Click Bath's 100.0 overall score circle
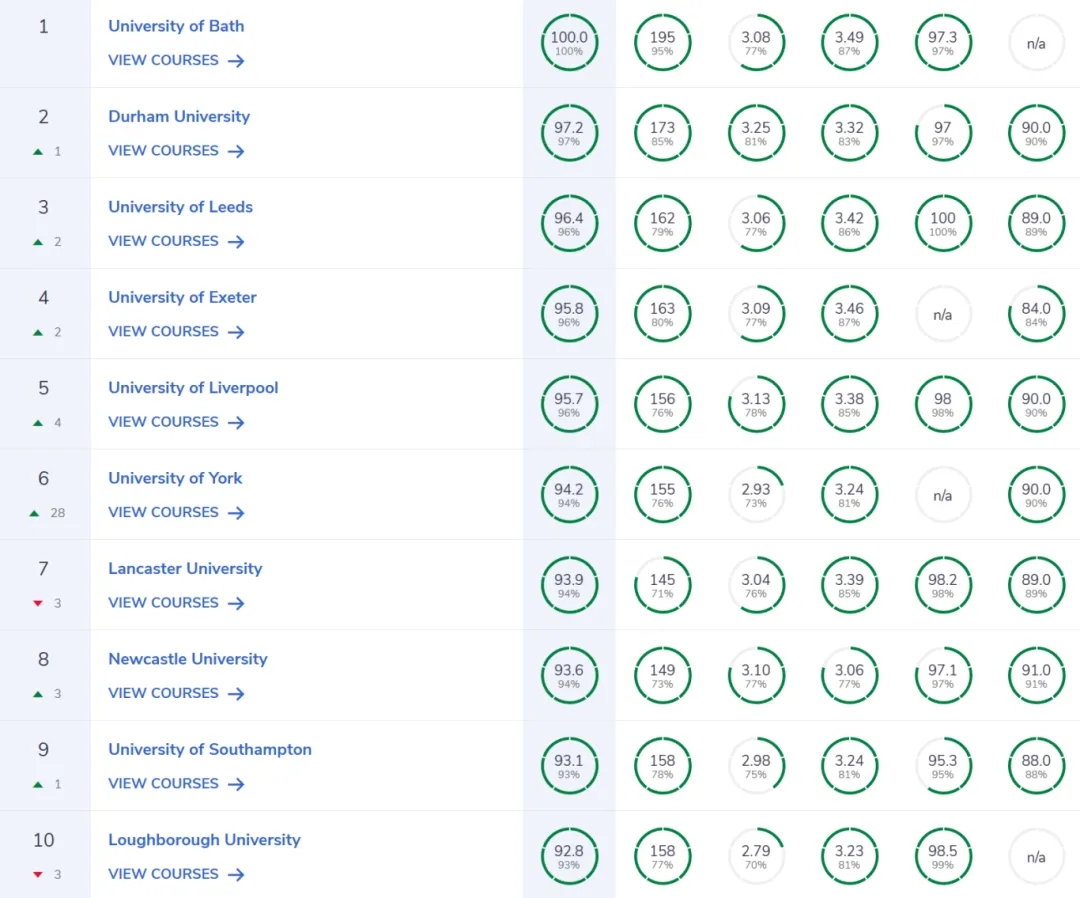 569,43
